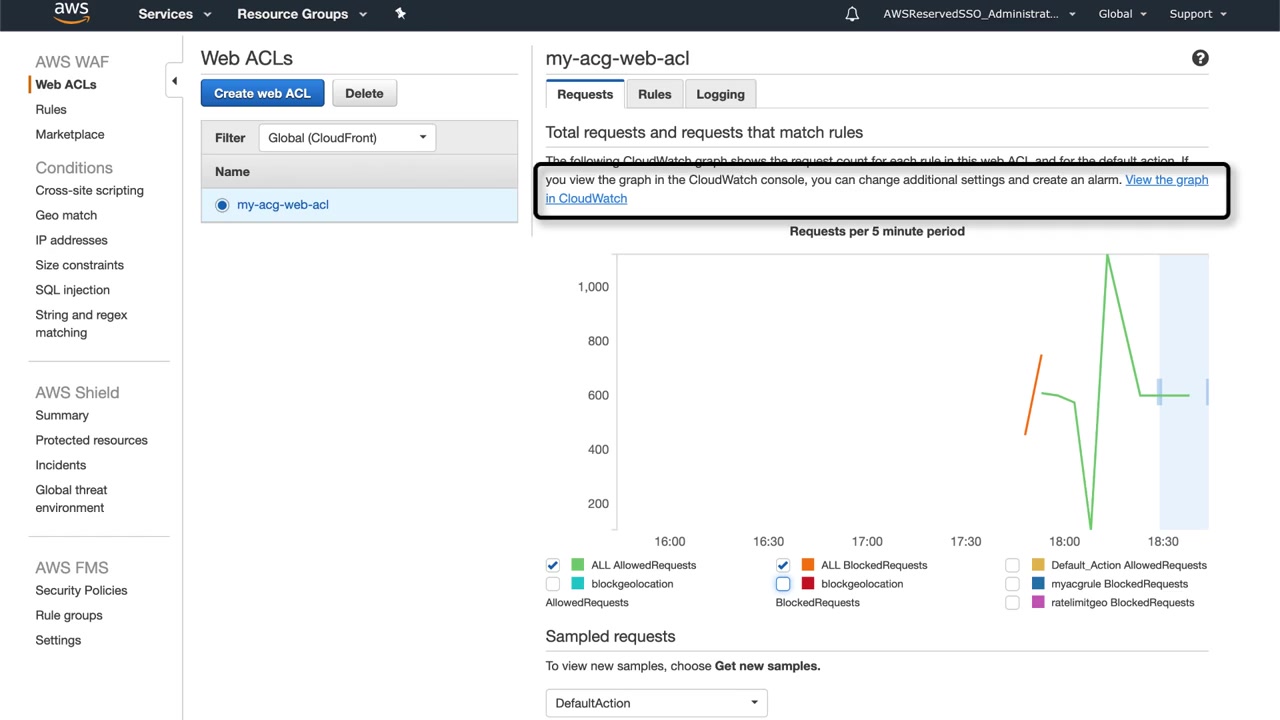Open the DefaultAction sampled requests dropdown
The height and width of the screenshot is (720, 1280).
pos(656,703)
